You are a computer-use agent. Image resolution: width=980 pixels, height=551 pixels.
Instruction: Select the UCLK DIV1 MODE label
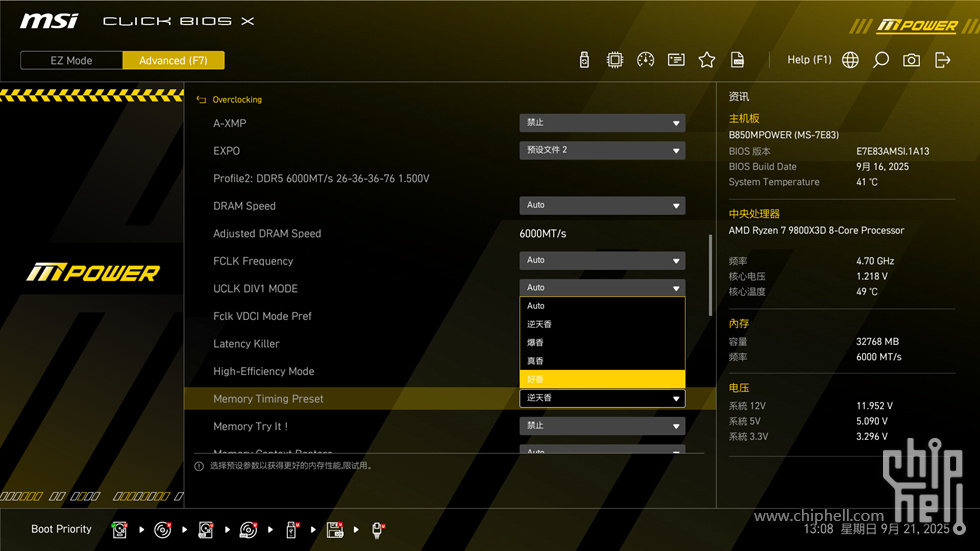[255, 289]
